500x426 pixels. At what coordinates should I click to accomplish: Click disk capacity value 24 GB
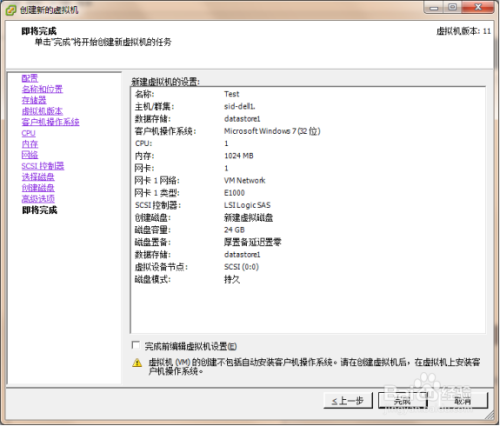(x=234, y=230)
